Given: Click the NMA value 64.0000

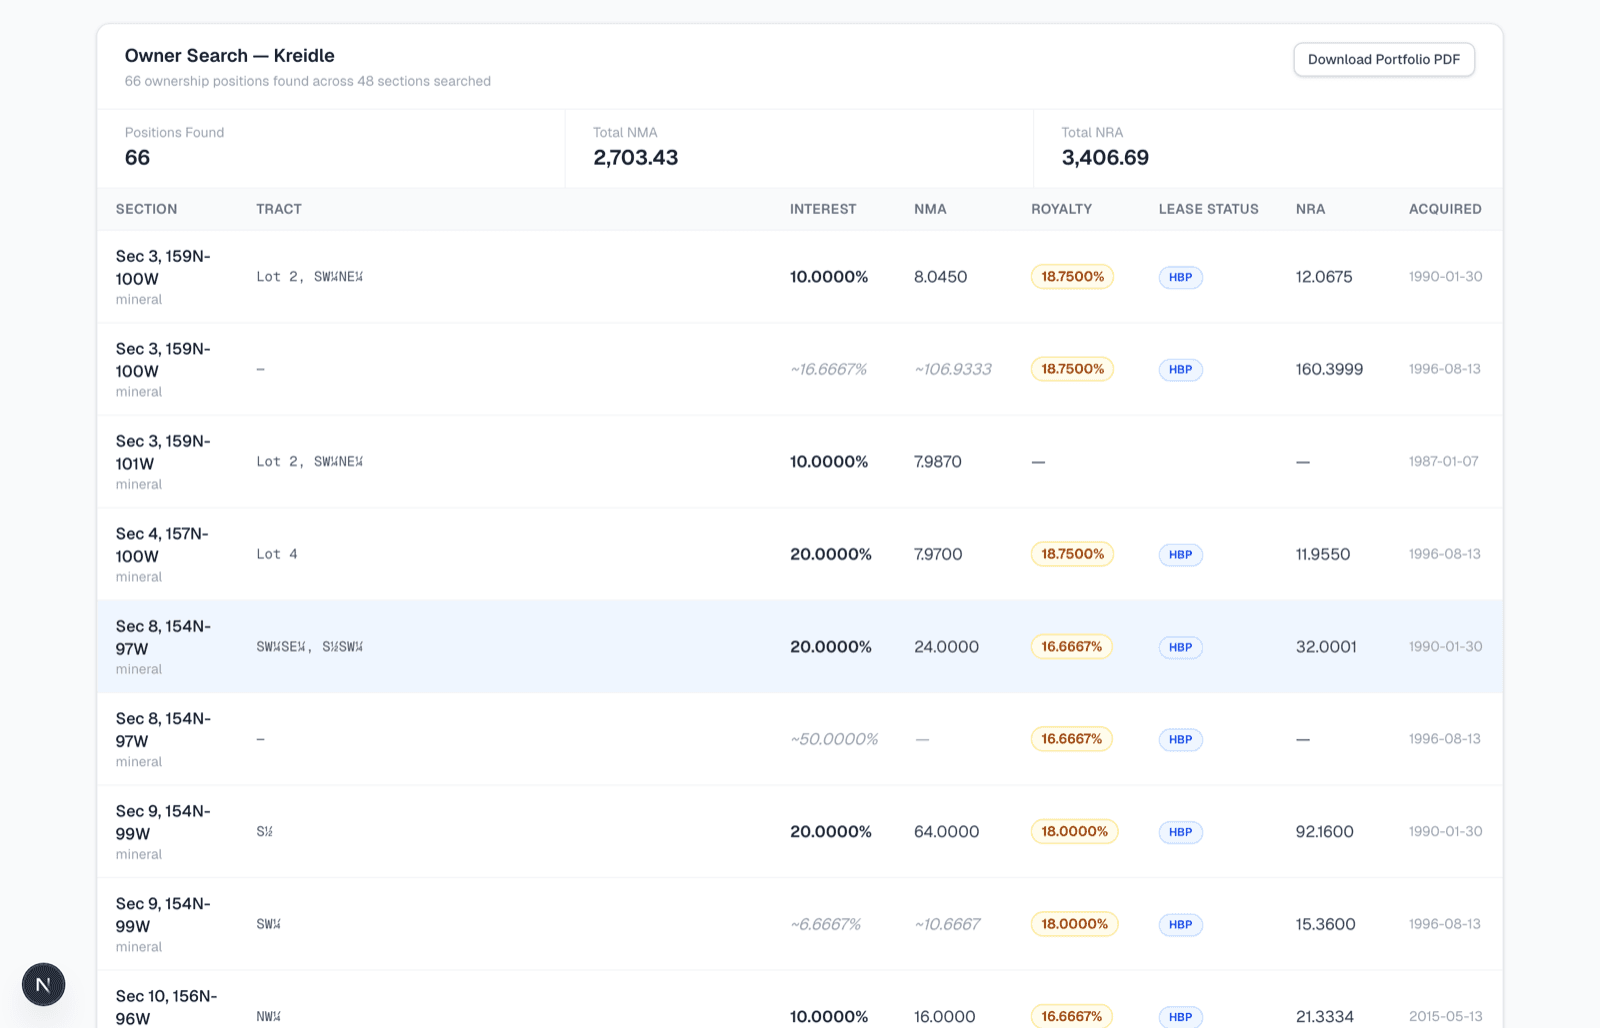Looking at the screenshot, I should [946, 832].
